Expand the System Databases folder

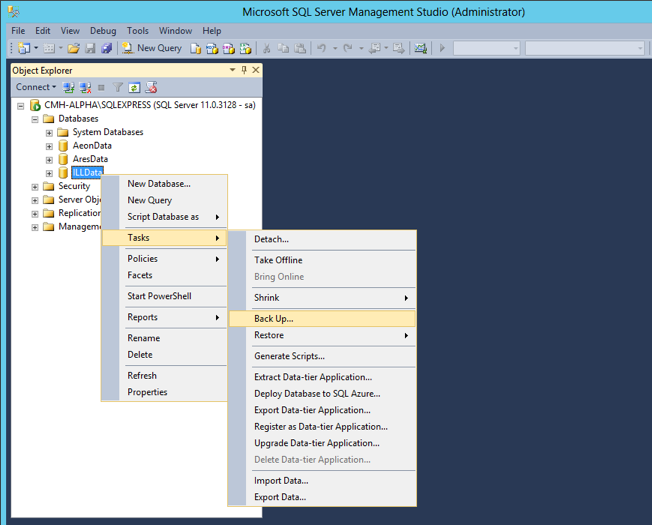(x=49, y=132)
